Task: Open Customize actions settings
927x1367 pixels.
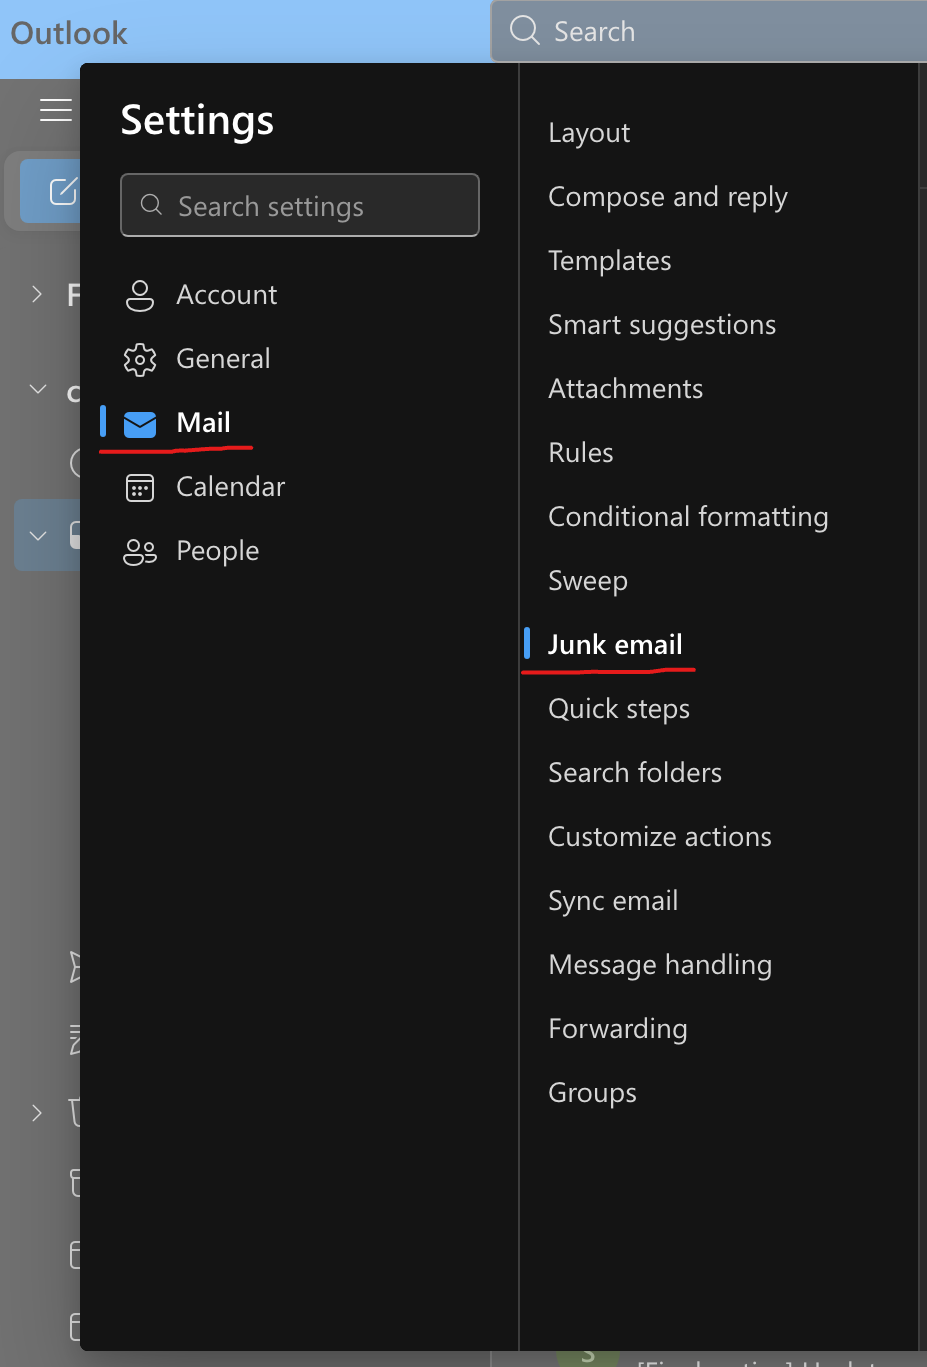Action: [660, 837]
